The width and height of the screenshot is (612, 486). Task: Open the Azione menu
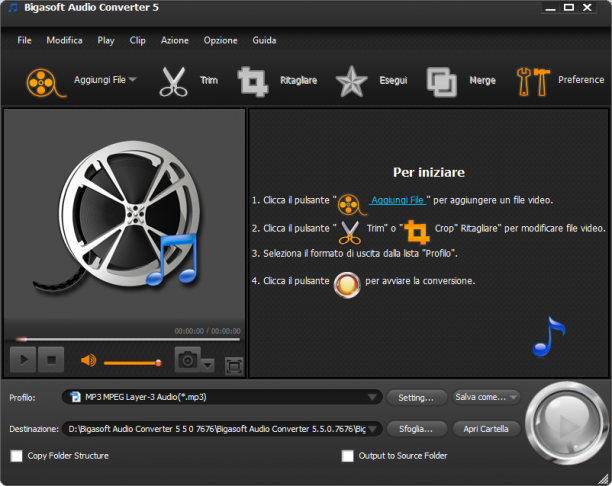174,40
